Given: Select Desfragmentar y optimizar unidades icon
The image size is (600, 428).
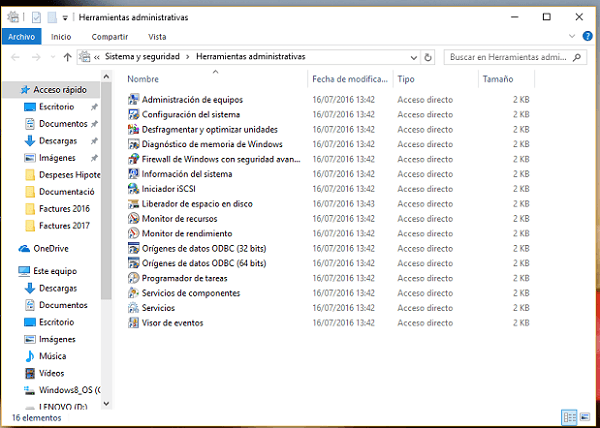Looking at the screenshot, I should point(133,129).
